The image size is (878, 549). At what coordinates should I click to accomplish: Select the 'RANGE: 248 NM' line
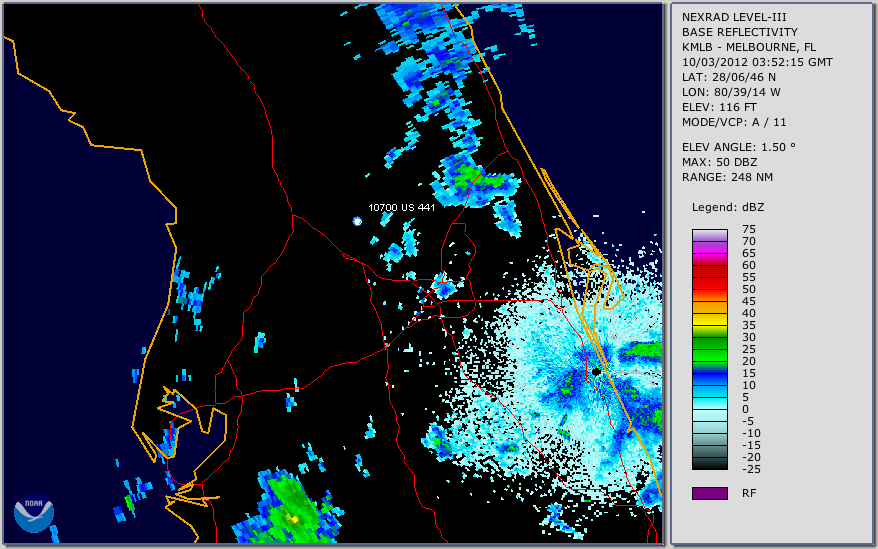point(727,178)
